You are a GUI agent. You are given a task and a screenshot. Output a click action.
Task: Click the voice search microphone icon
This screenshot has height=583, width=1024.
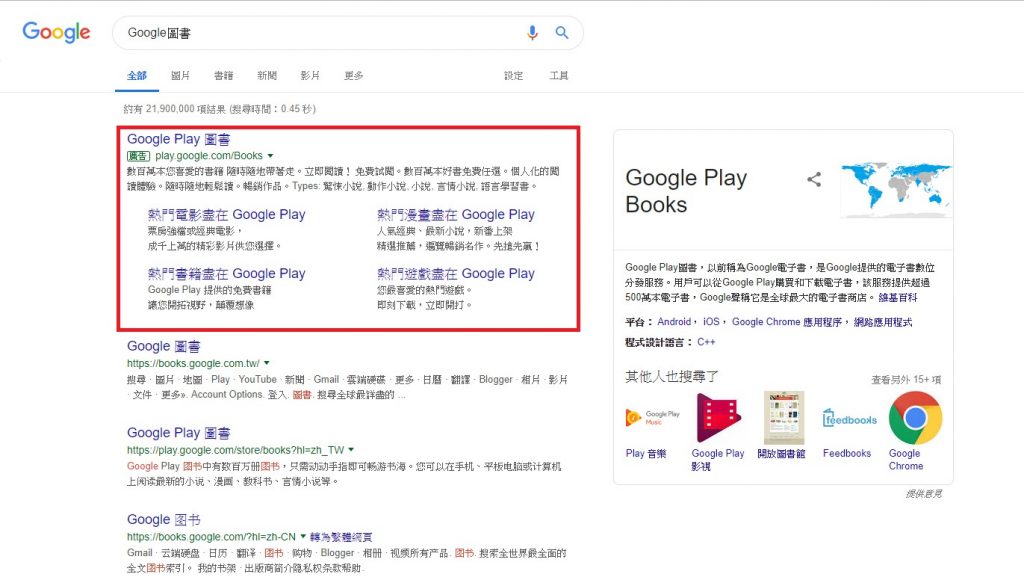[x=533, y=32]
